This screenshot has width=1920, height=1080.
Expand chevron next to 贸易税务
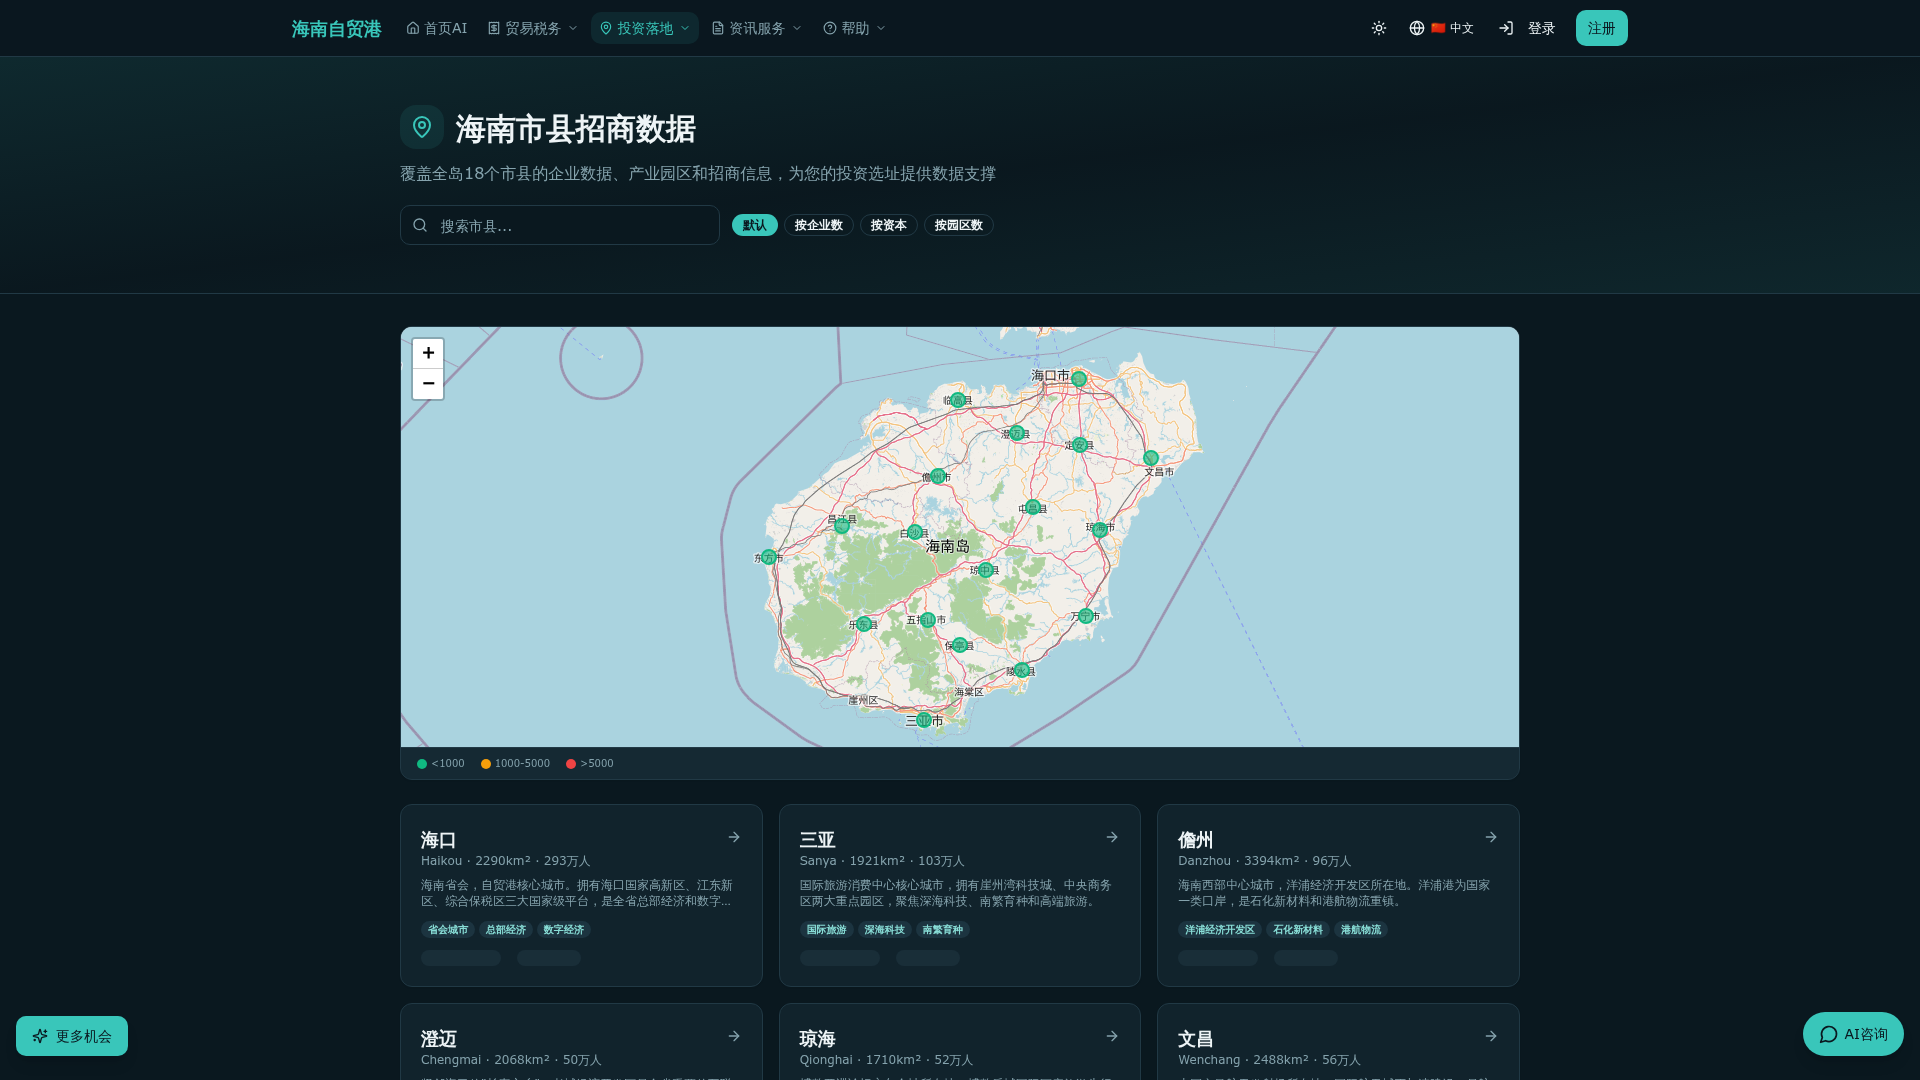573,28
